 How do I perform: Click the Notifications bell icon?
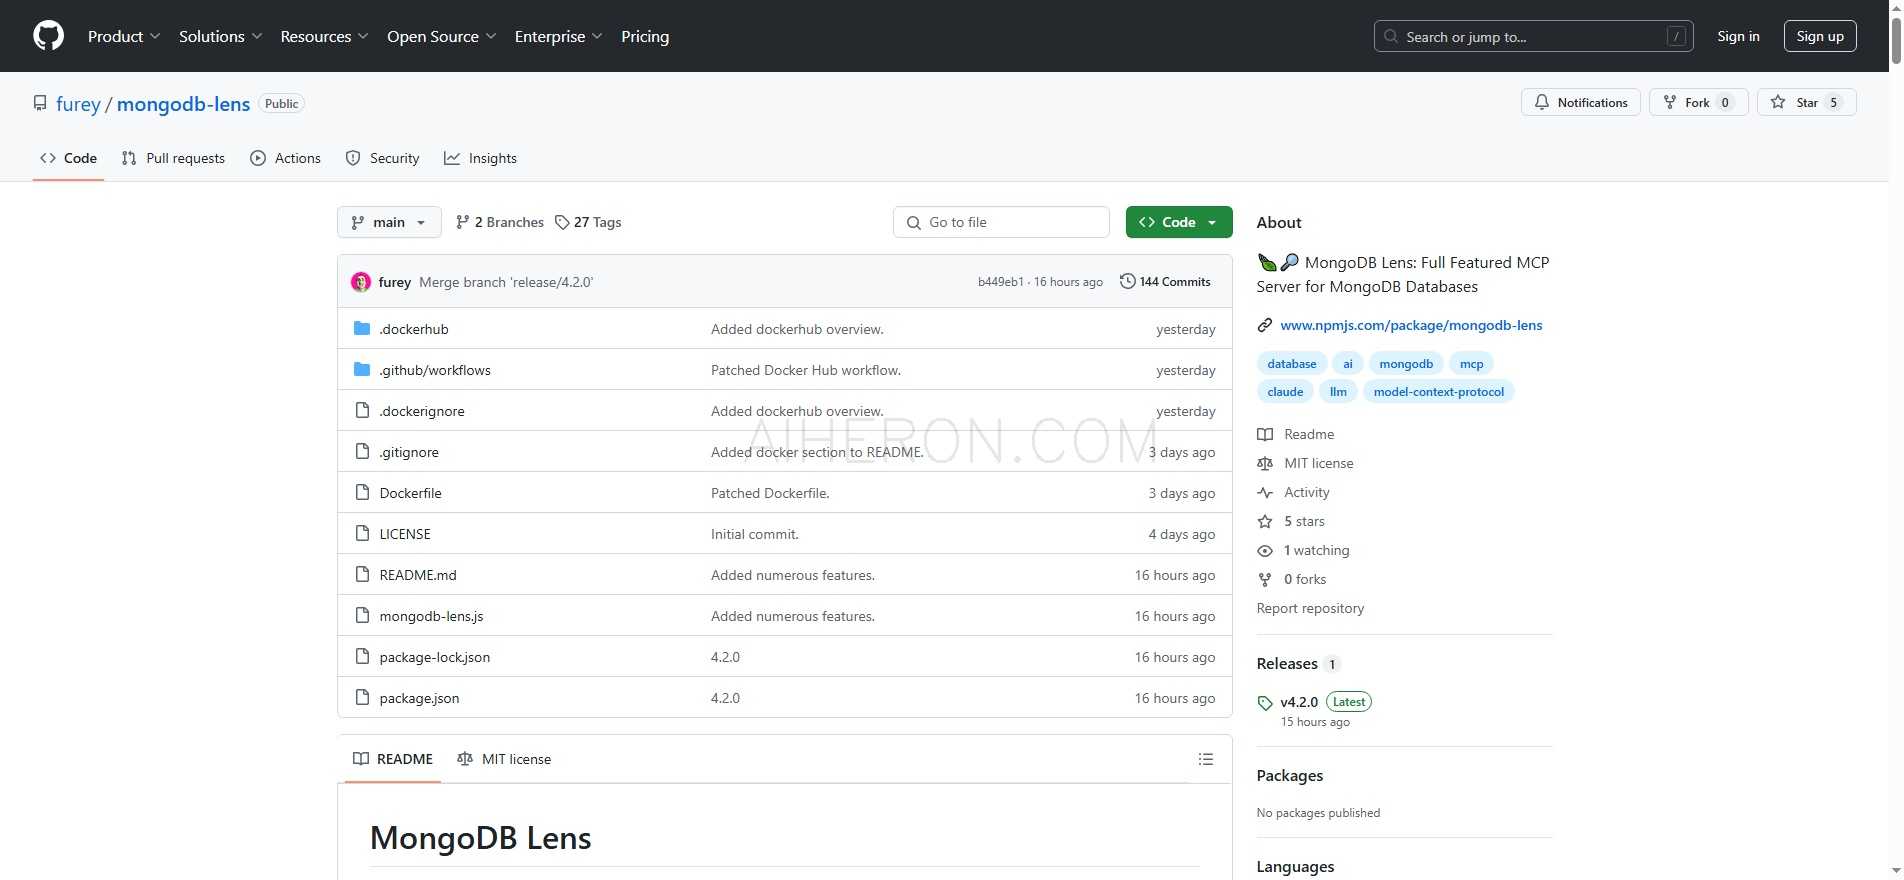(1542, 102)
